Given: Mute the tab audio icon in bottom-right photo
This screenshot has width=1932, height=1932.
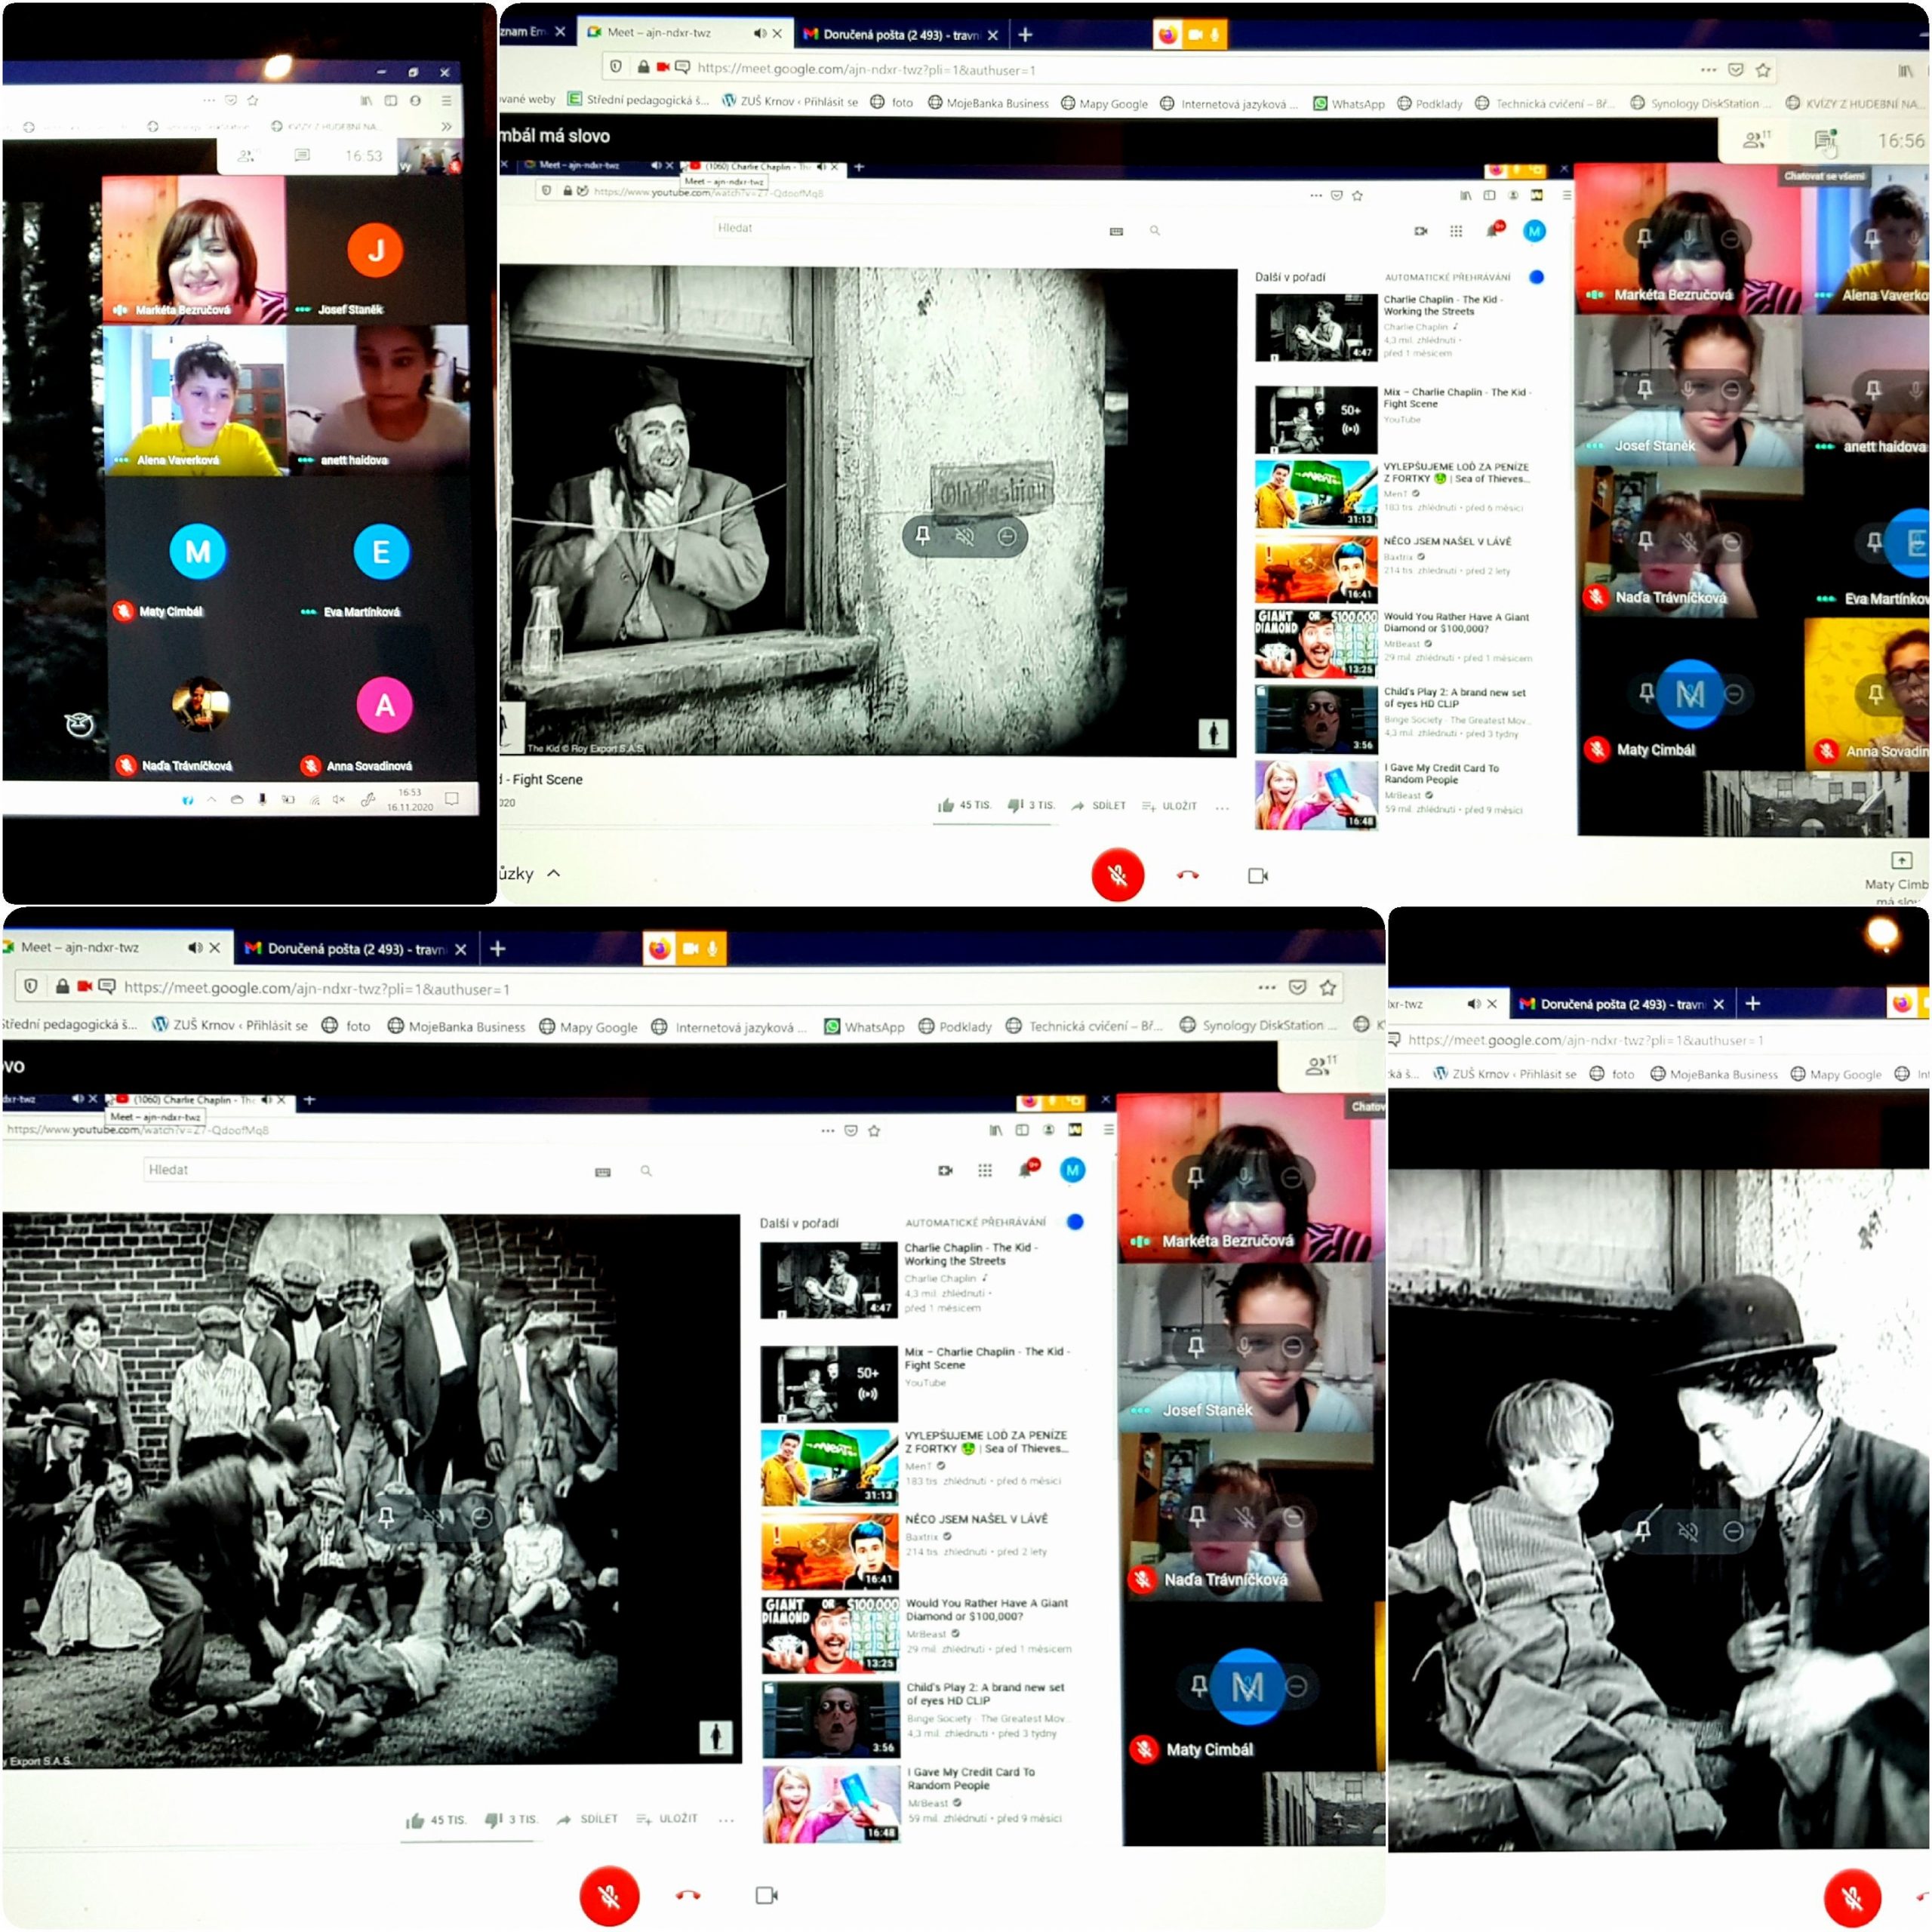Looking at the screenshot, I should [x=1473, y=1003].
